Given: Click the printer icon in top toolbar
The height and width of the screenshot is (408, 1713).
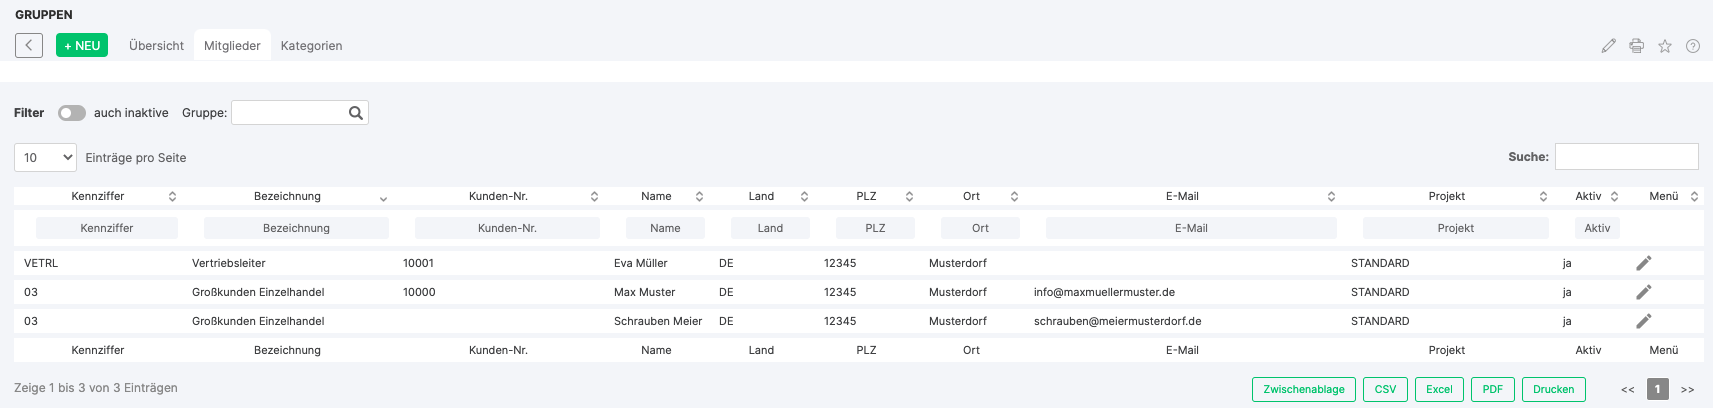Looking at the screenshot, I should [1636, 46].
